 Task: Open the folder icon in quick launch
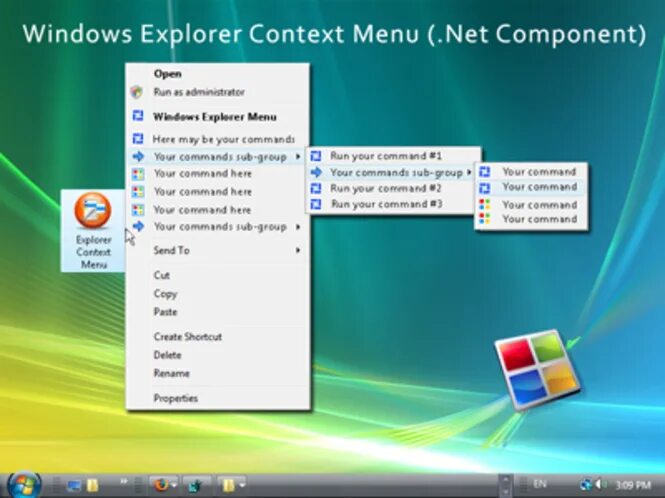pyautogui.click(x=93, y=485)
